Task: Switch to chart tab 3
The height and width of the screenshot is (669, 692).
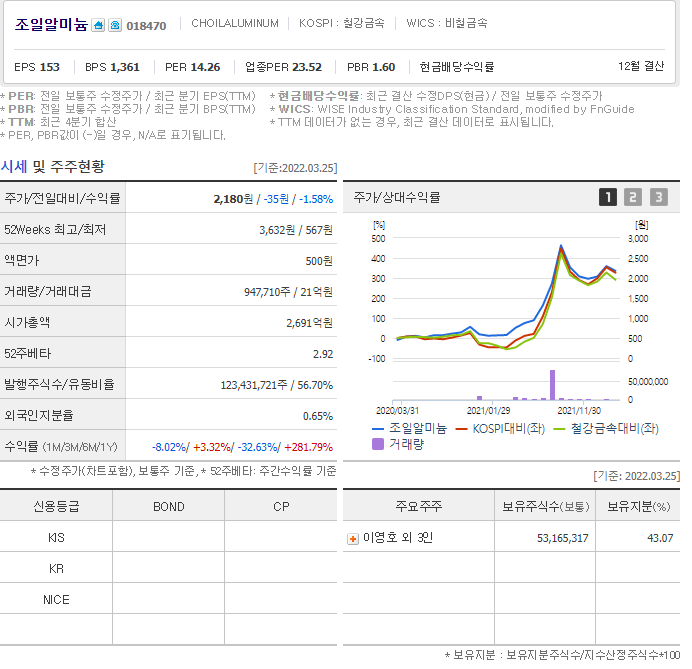Action: pos(658,197)
